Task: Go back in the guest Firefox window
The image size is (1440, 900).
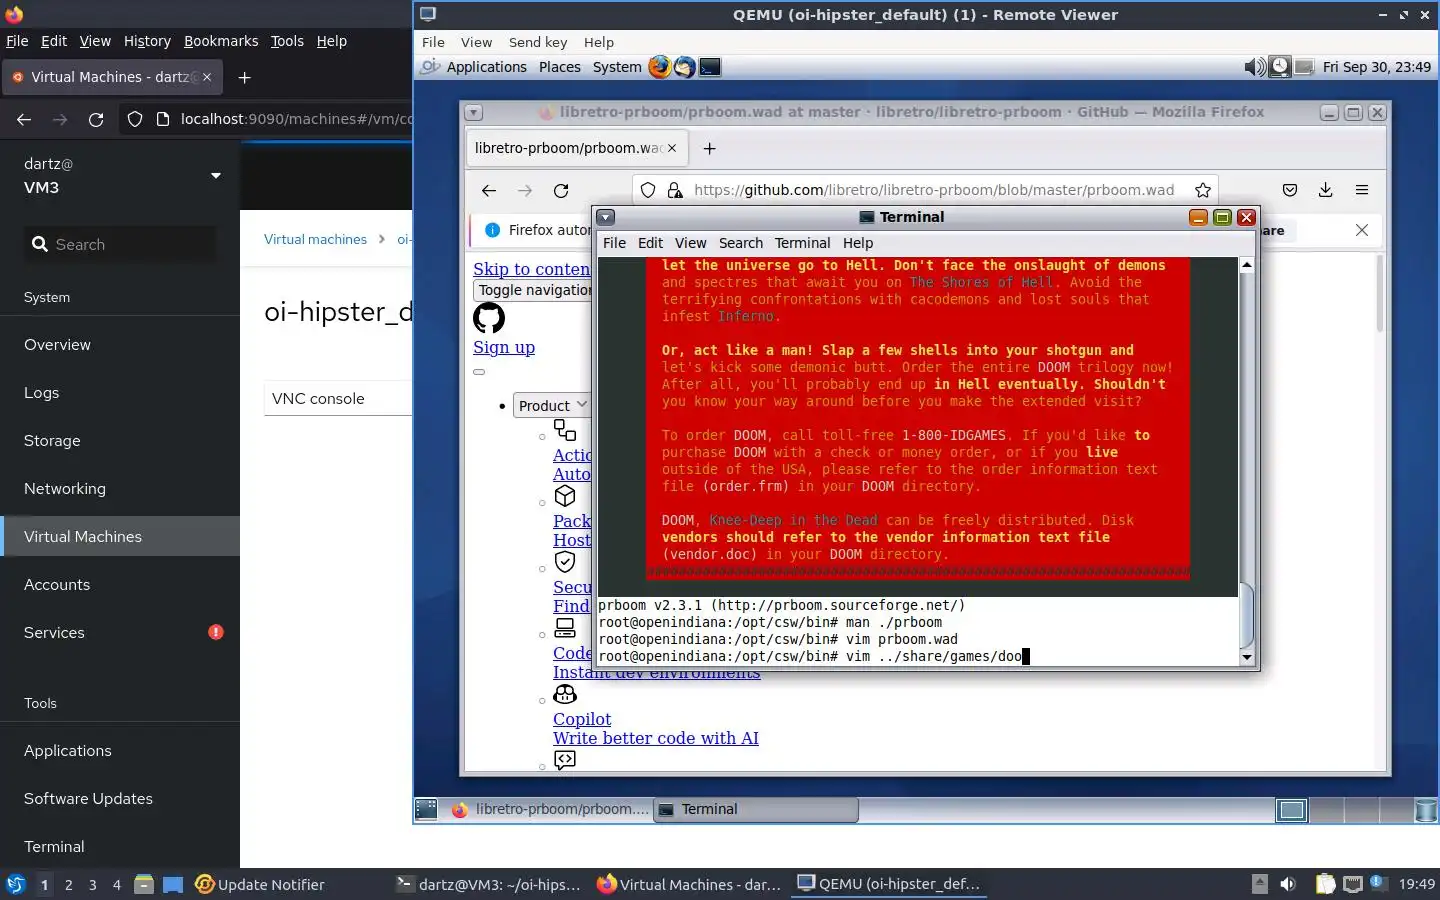Action: (x=489, y=190)
